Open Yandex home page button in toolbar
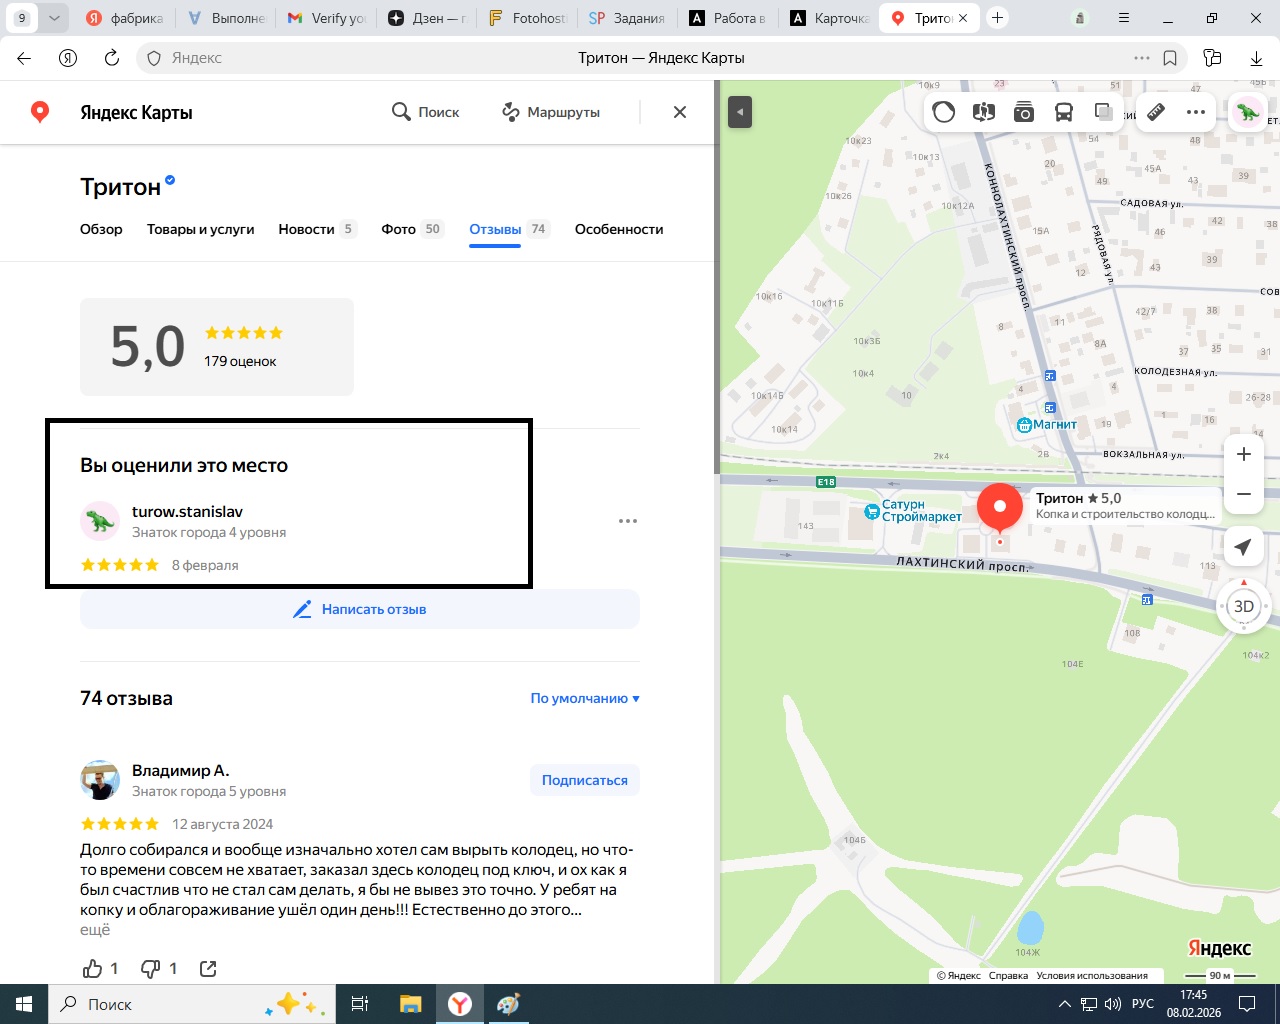The height and width of the screenshot is (1024, 1280). 68,58
